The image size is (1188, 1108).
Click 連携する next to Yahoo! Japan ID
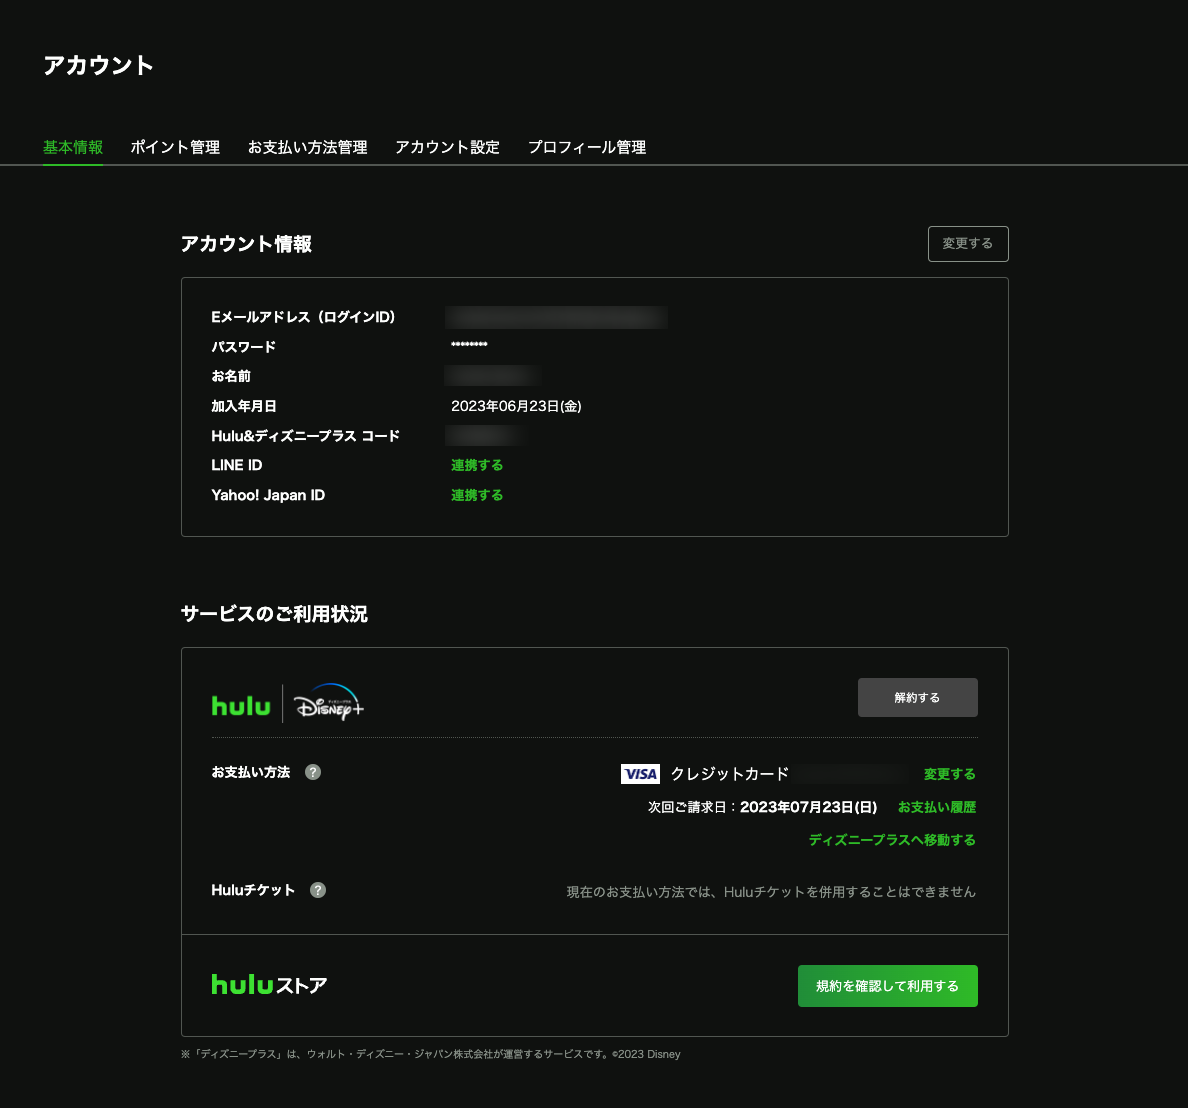477,495
